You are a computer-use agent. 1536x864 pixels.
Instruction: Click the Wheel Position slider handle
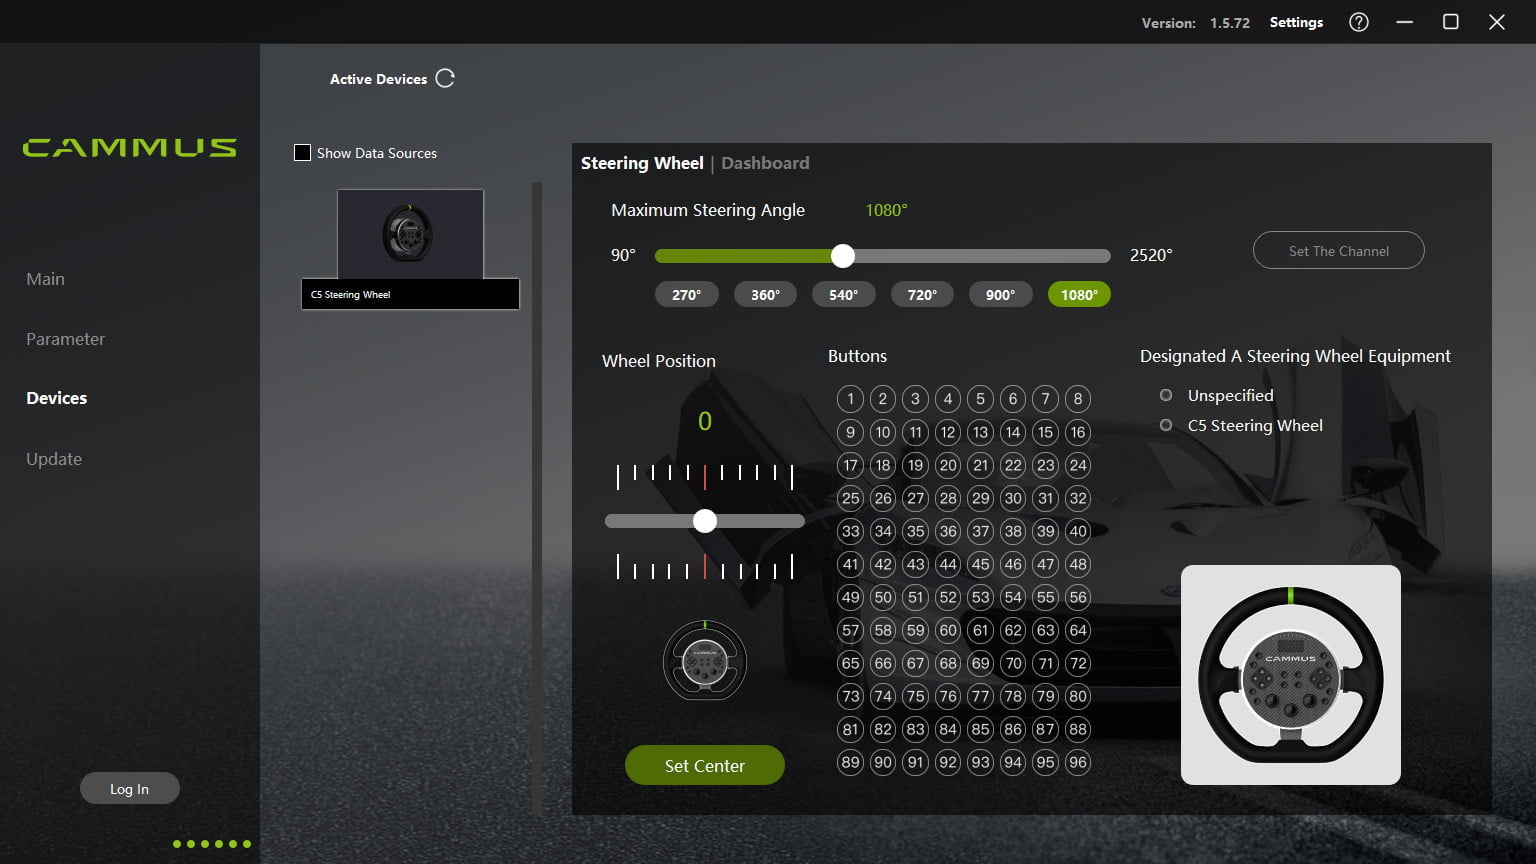[x=705, y=520]
